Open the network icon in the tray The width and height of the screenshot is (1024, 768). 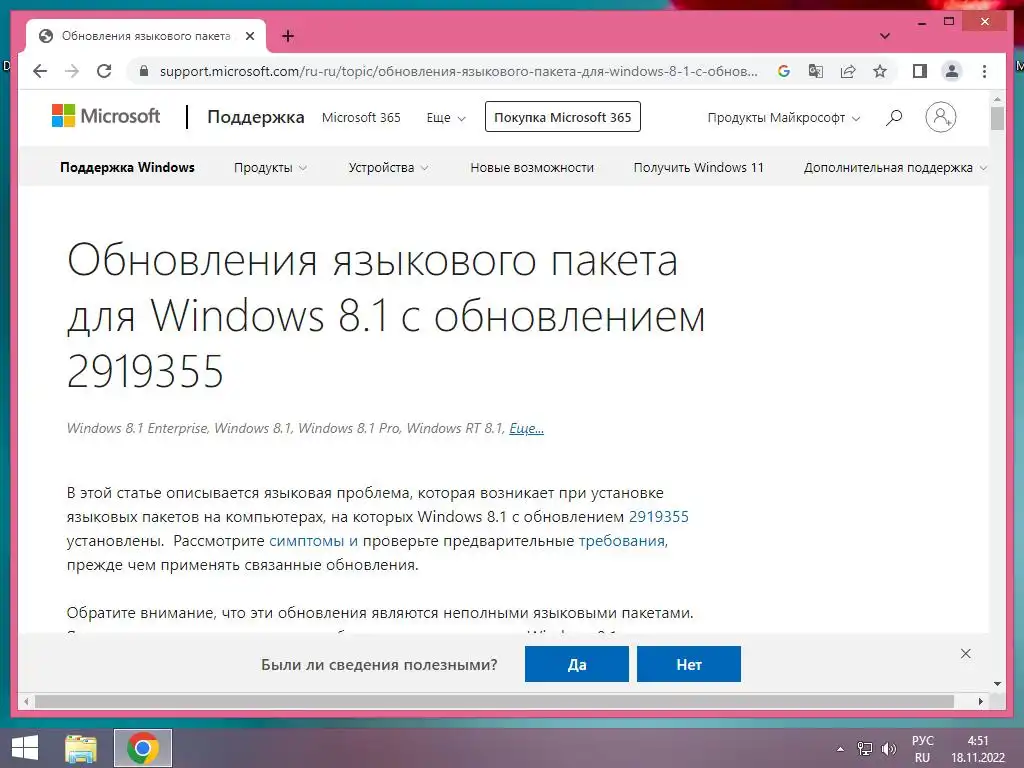tap(865, 749)
